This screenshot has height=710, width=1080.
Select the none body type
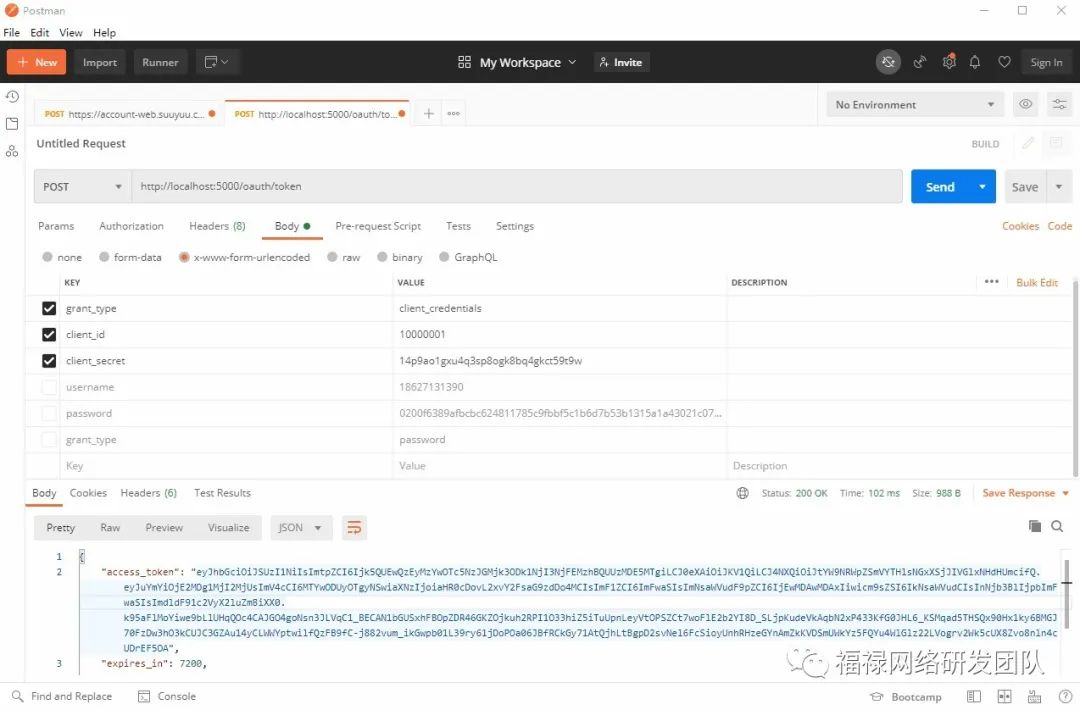tap(47, 257)
